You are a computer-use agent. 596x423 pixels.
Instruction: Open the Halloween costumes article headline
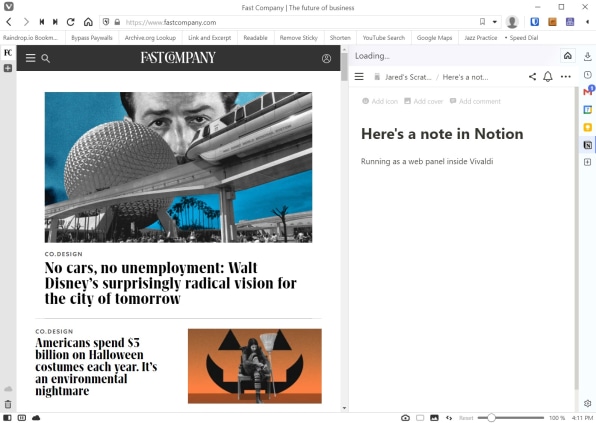[96, 366]
